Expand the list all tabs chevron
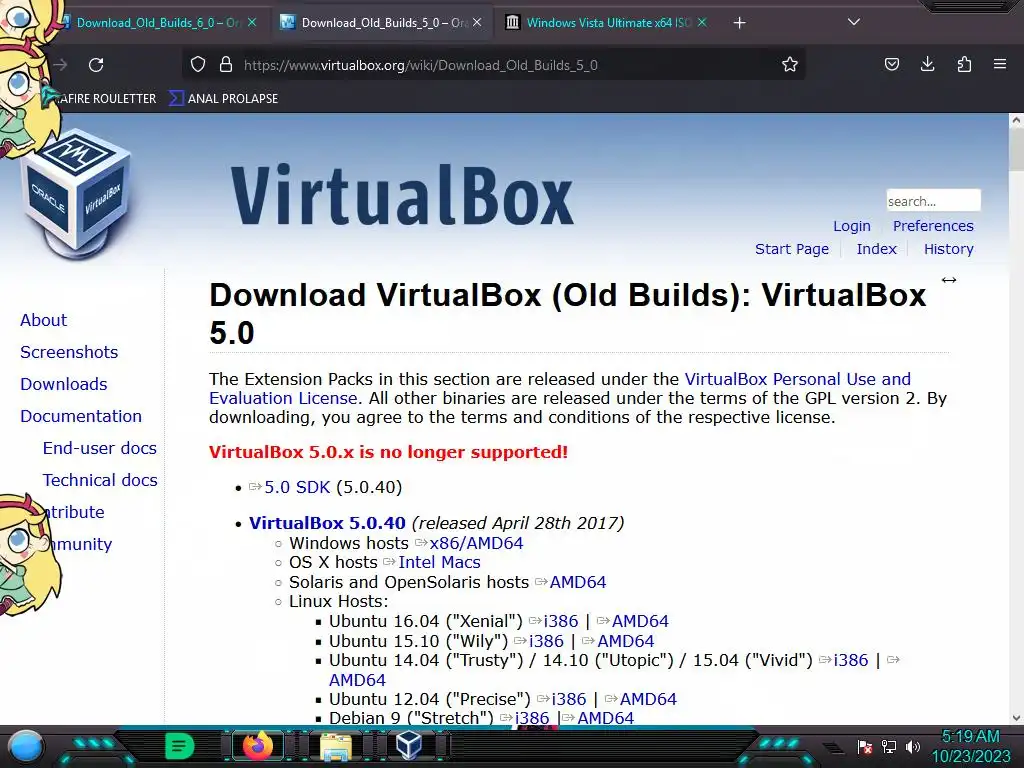The image size is (1024, 768). (854, 22)
